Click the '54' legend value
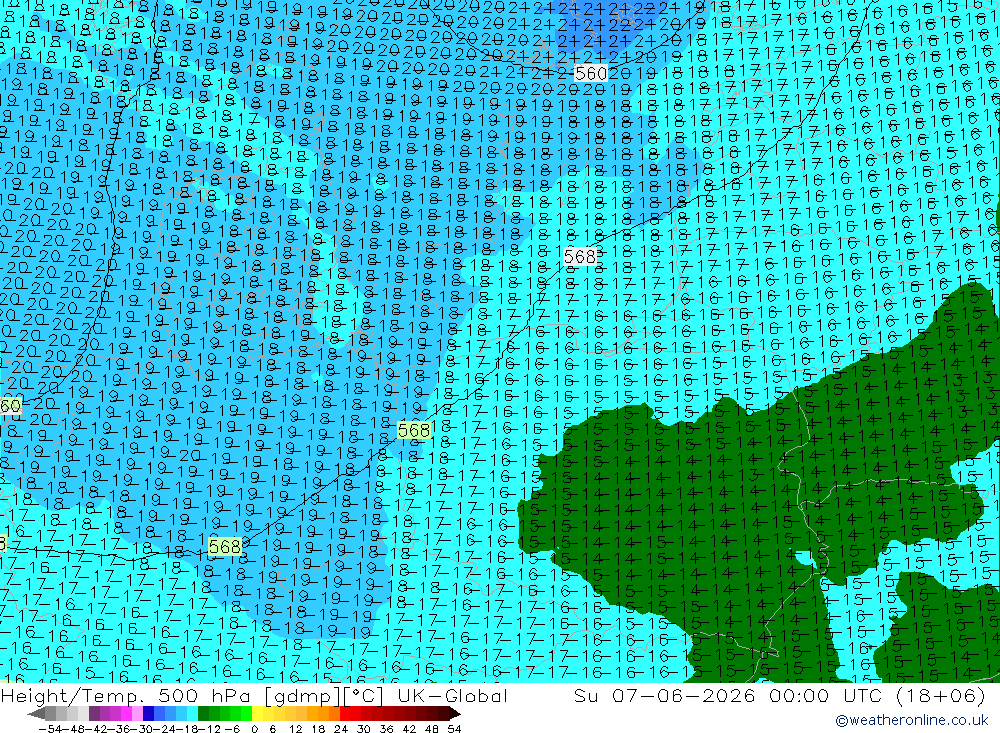Image resolution: width=1000 pixels, height=733 pixels. click(454, 729)
